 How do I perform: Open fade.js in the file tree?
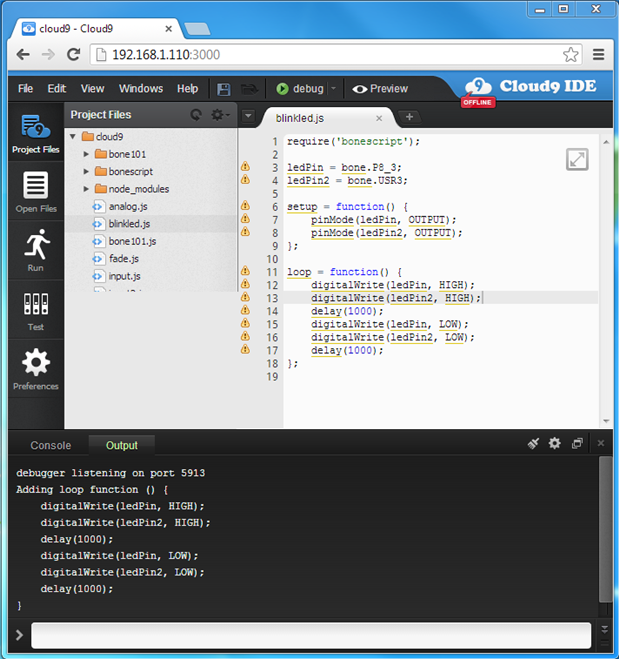(x=124, y=259)
